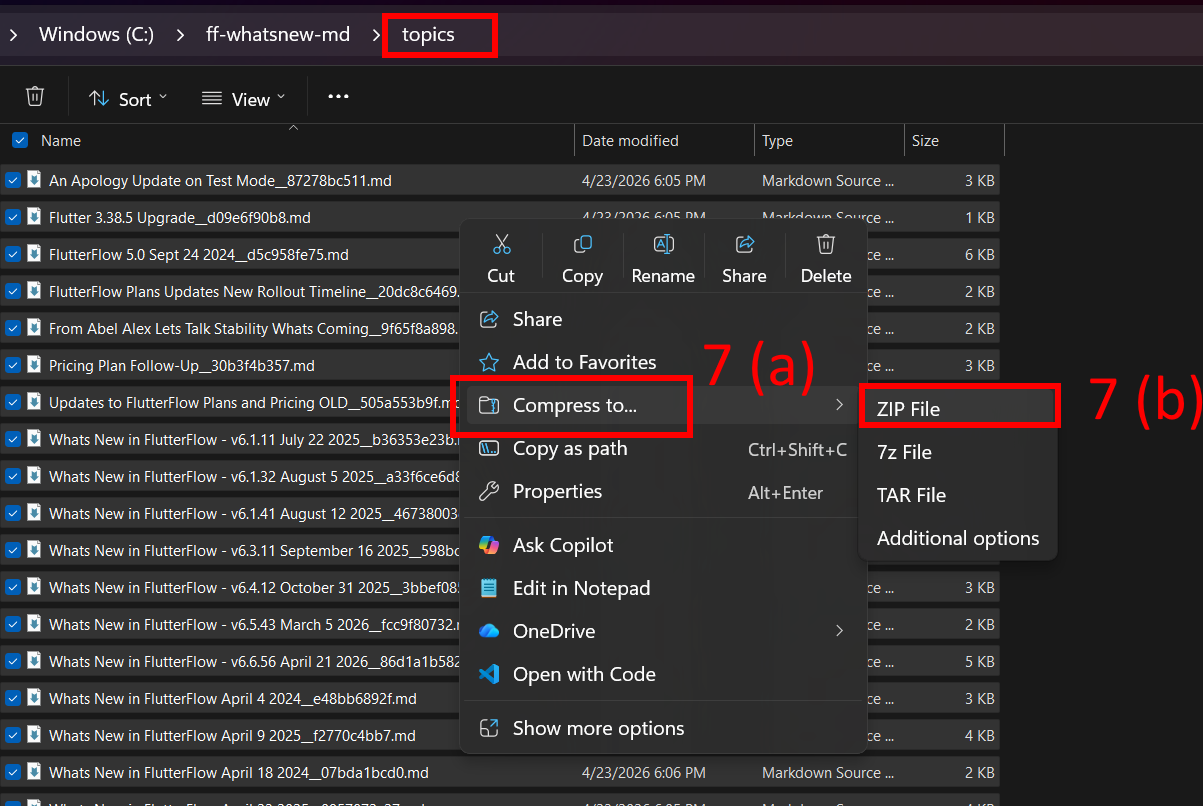Expand the OneDrive submenu arrow
The height and width of the screenshot is (806, 1203).
(x=839, y=631)
